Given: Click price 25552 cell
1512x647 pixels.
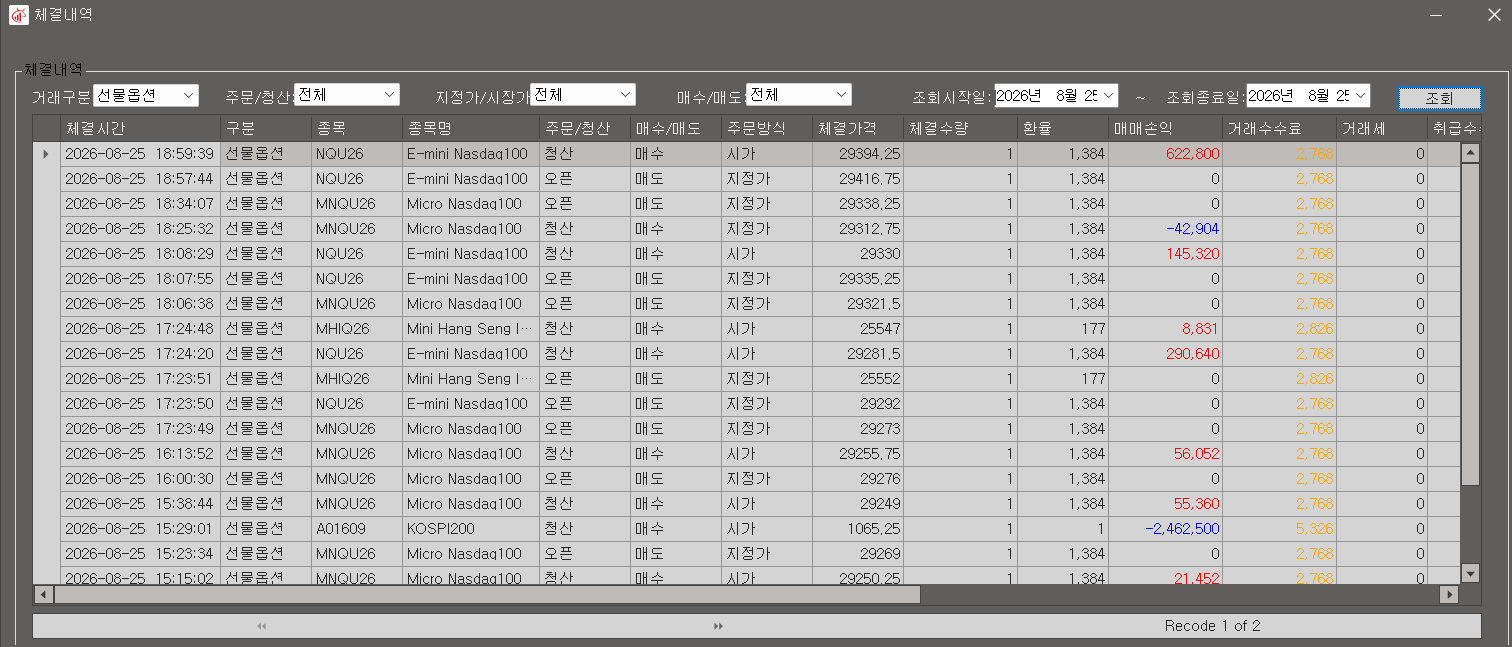Looking at the screenshot, I should point(858,379).
